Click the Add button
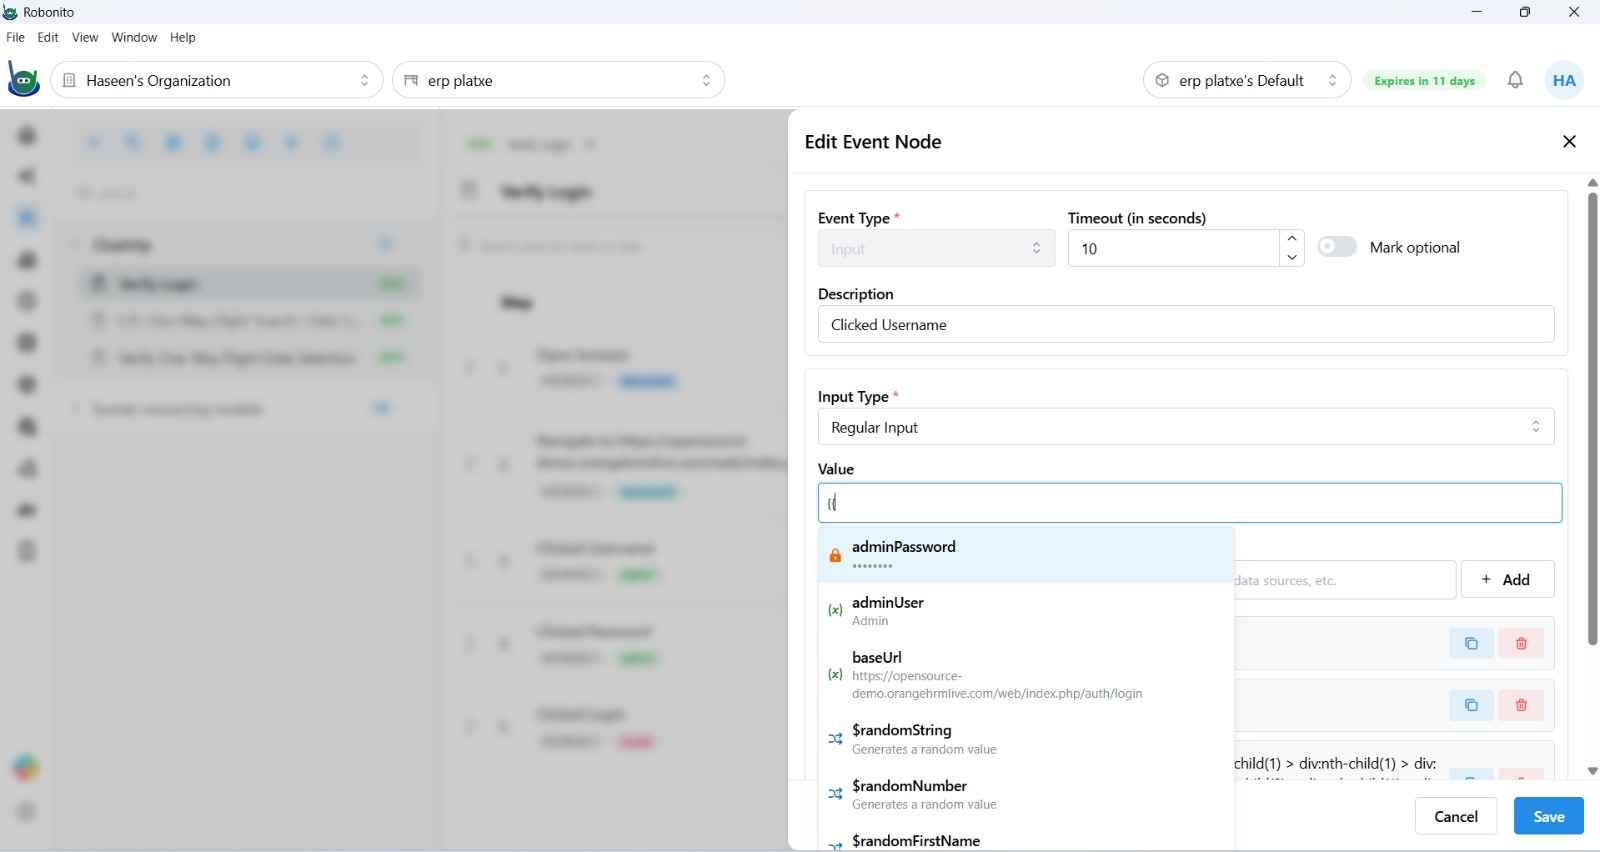 click(1507, 579)
